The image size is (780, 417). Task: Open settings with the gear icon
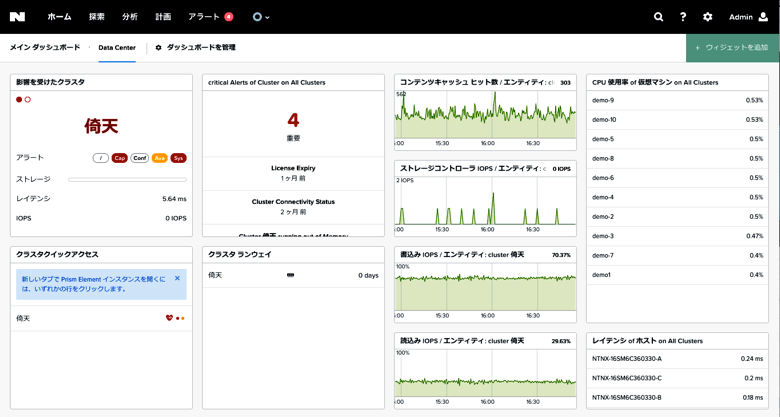pyautogui.click(x=708, y=17)
